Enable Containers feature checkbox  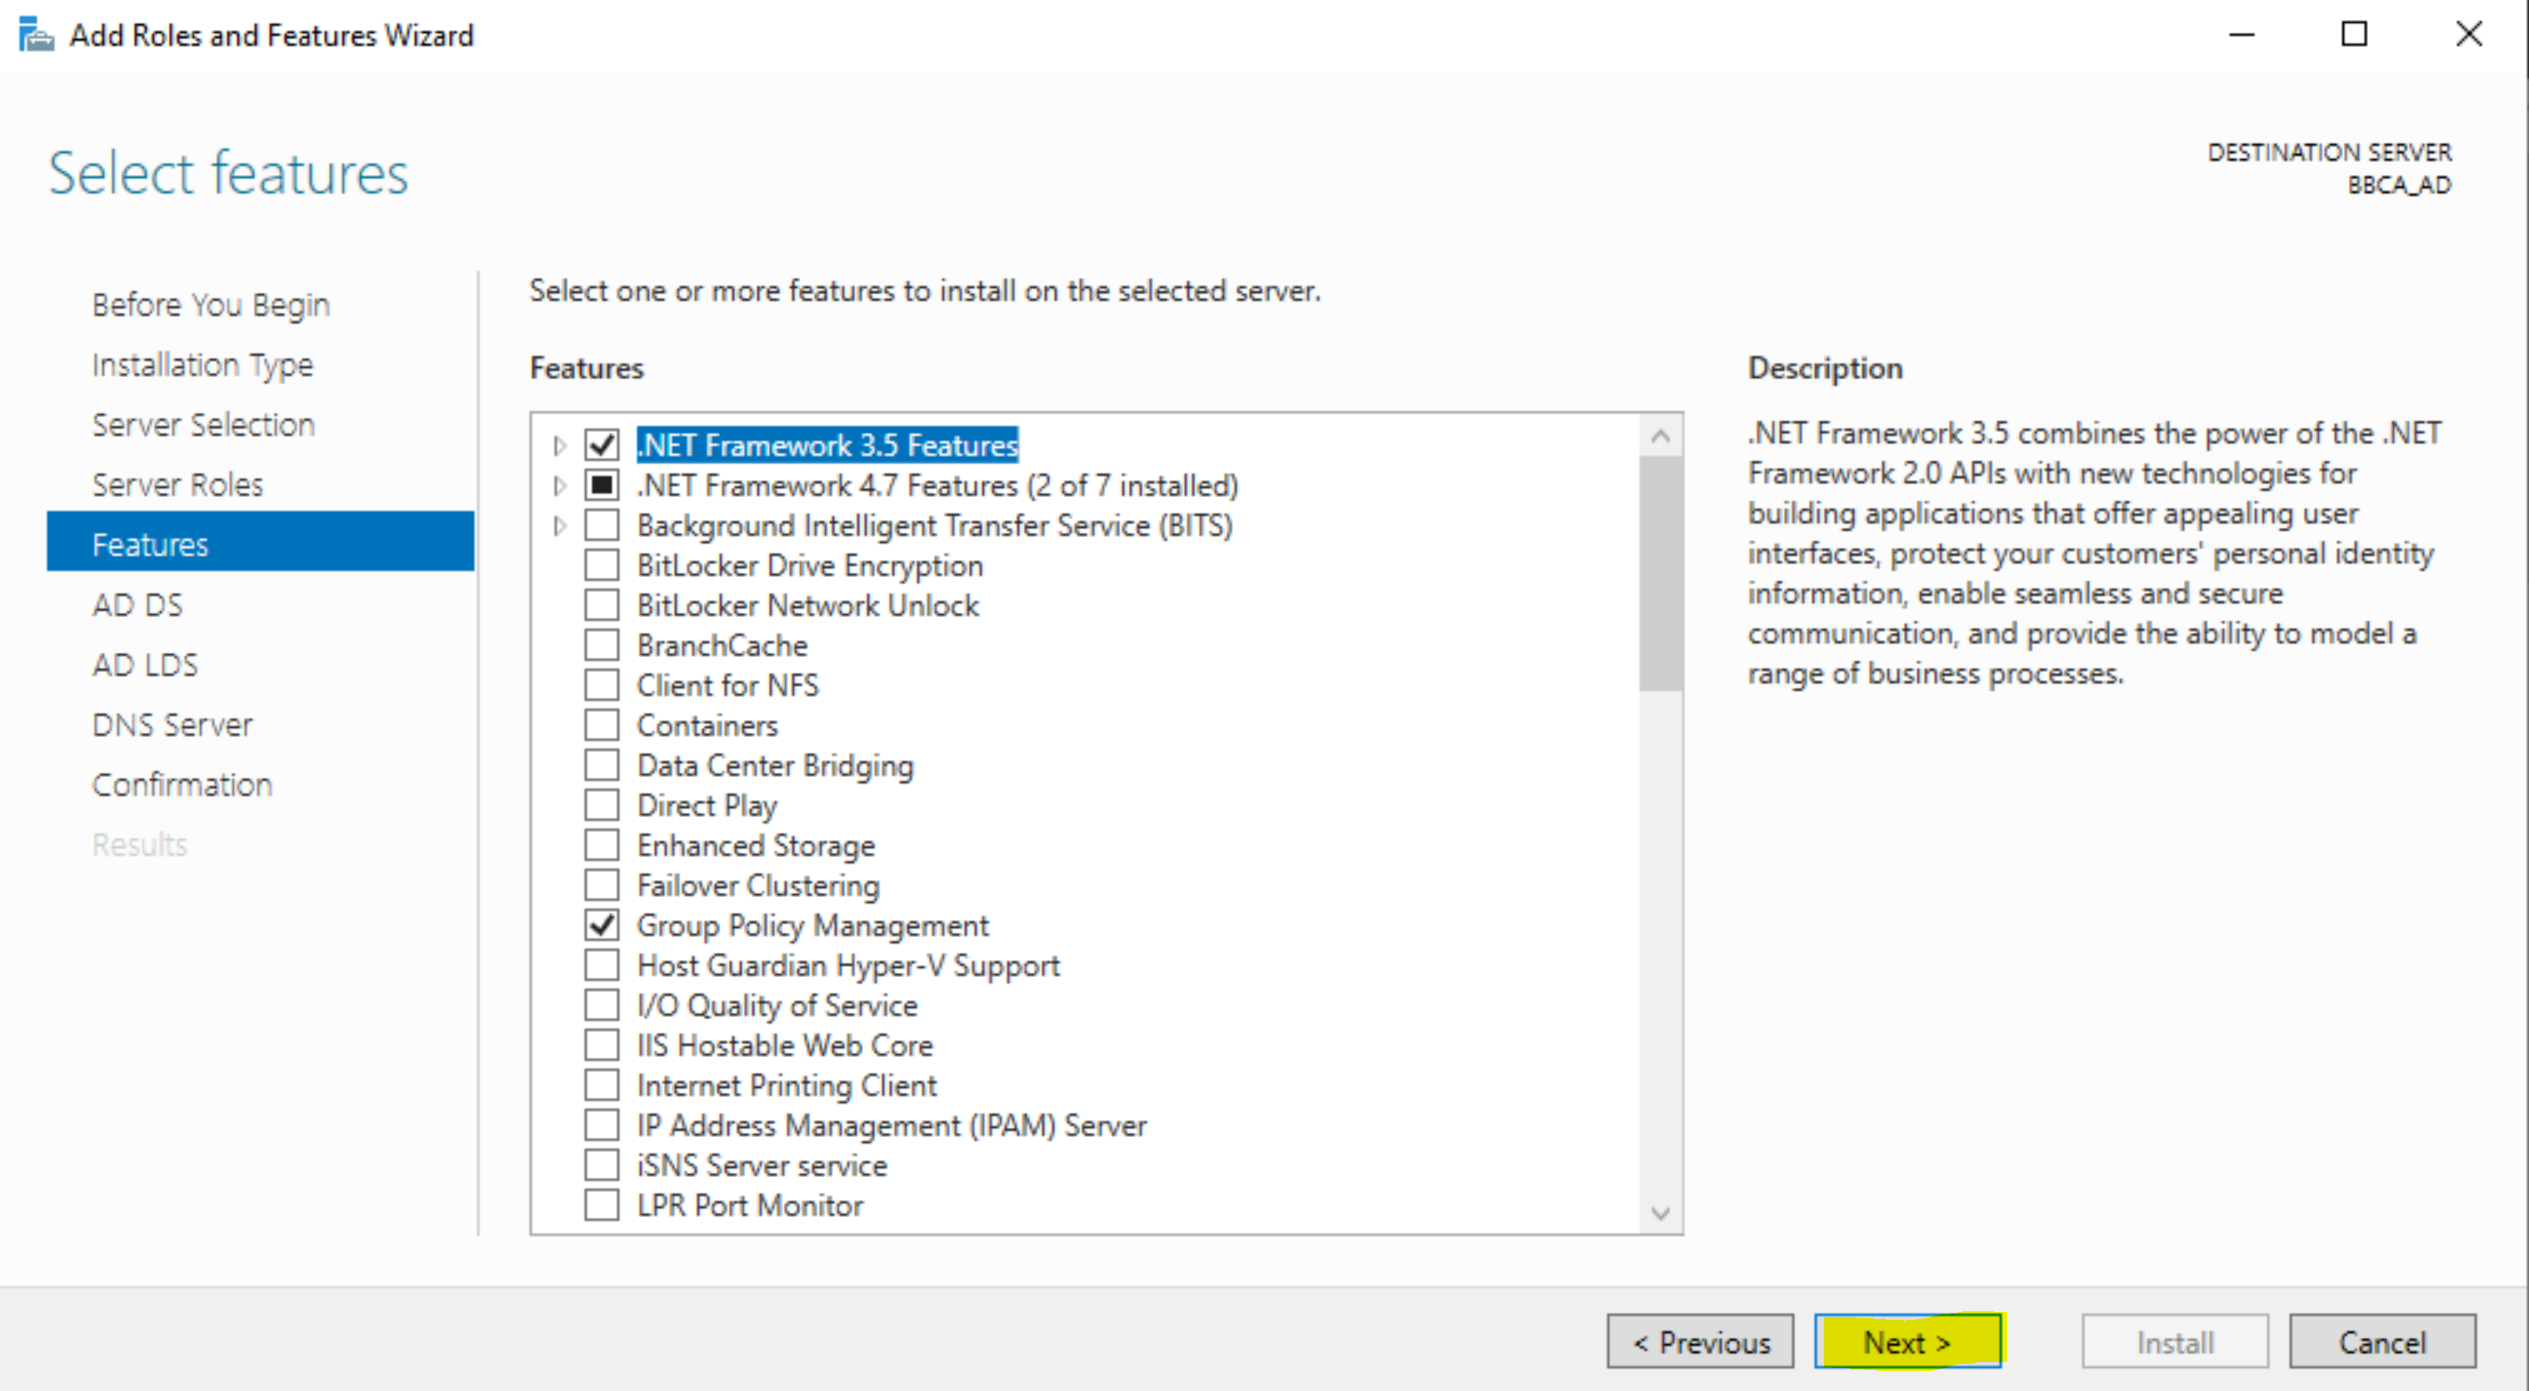pyautogui.click(x=602, y=725)
